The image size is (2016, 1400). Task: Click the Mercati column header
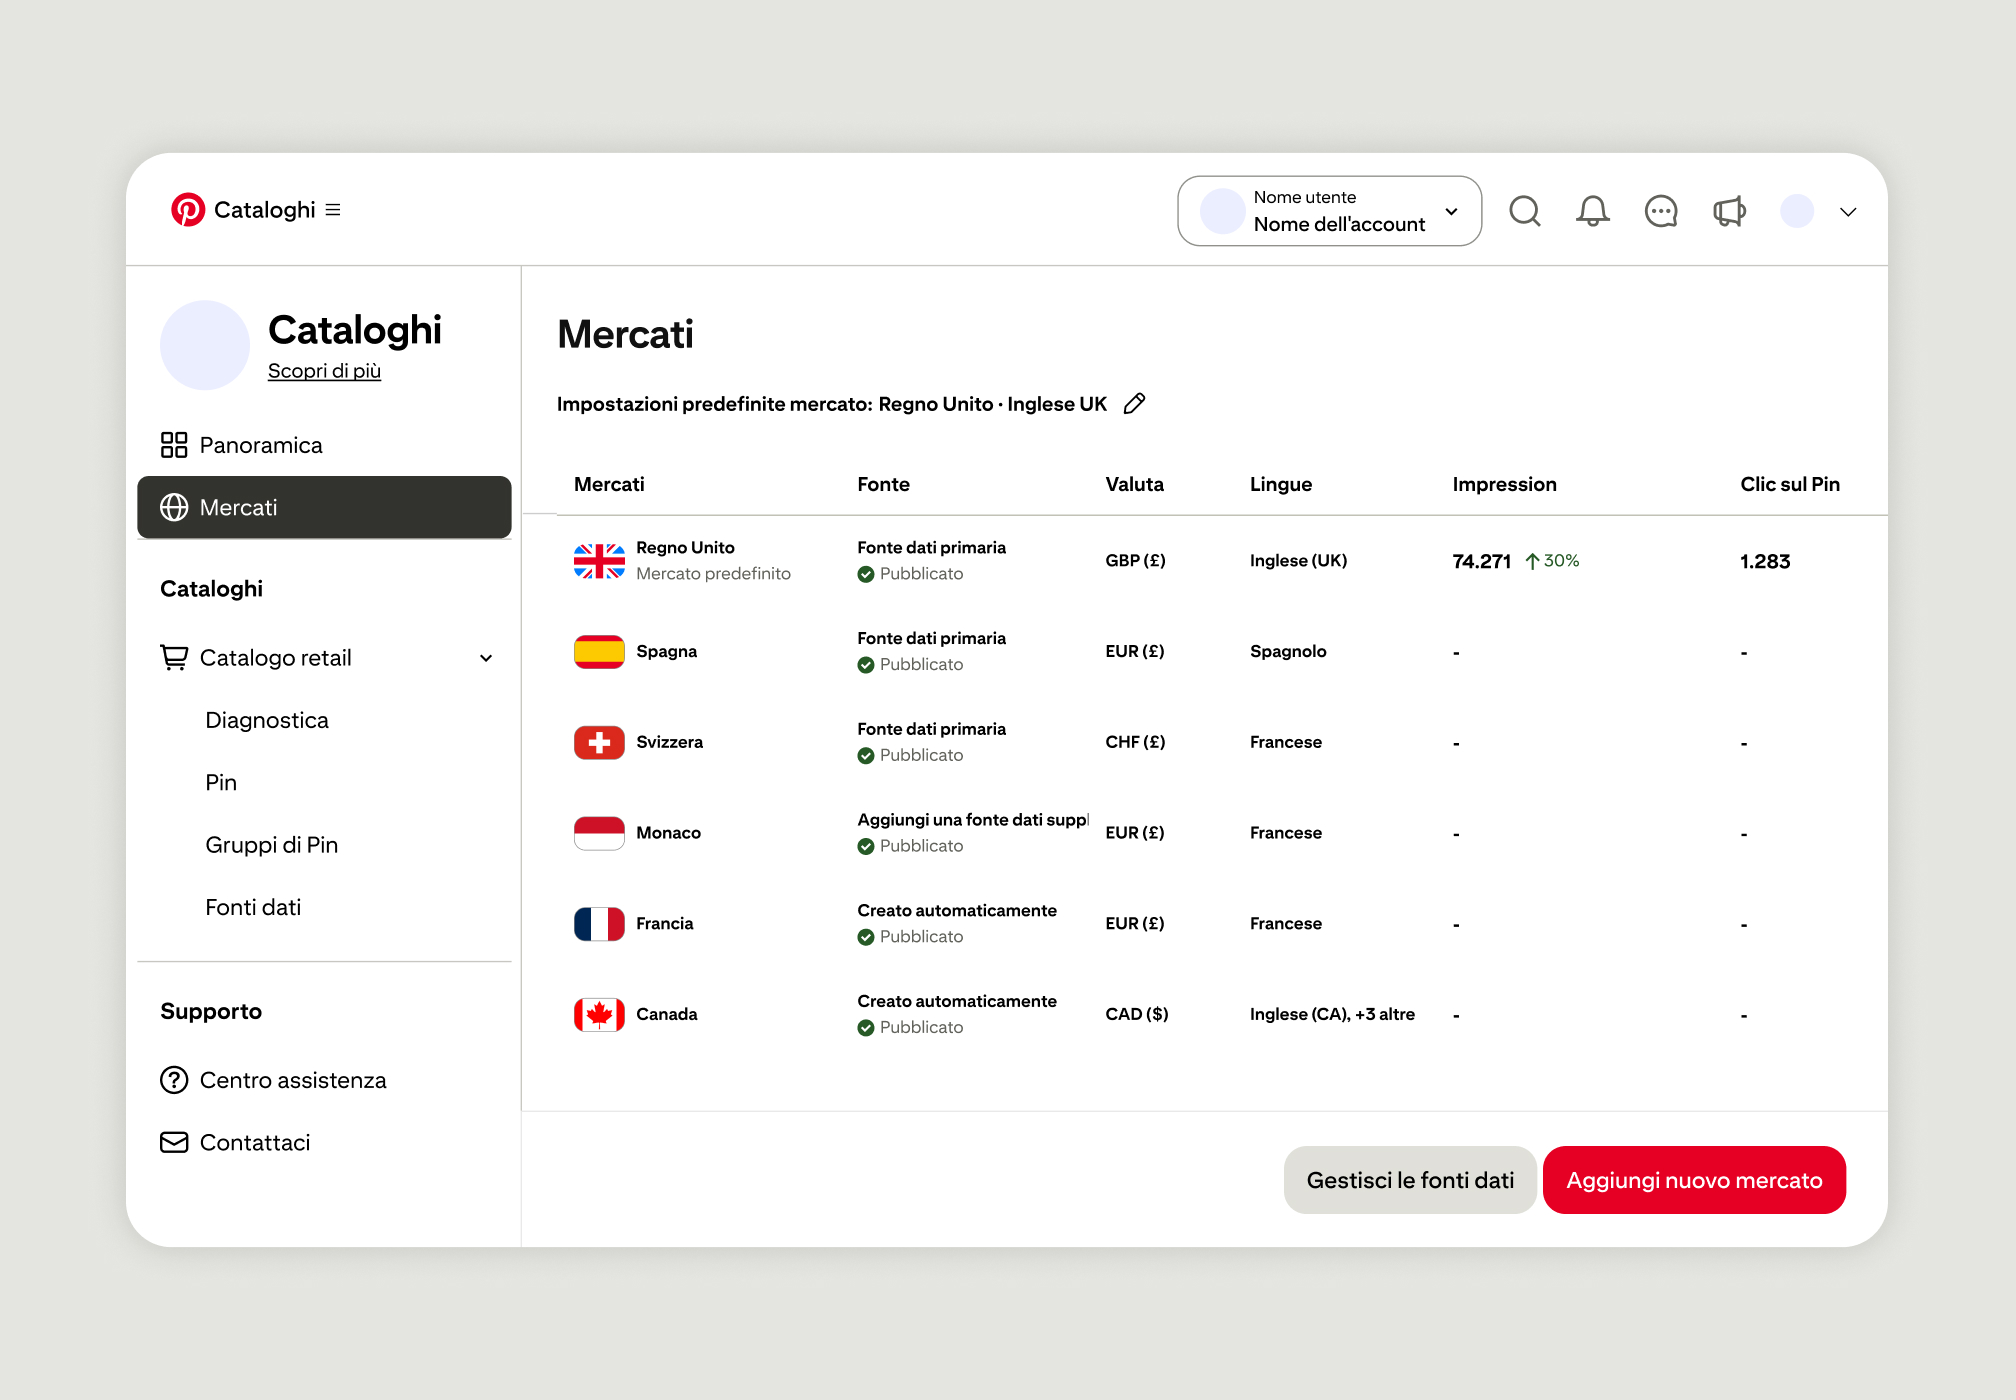pos(609,484)
